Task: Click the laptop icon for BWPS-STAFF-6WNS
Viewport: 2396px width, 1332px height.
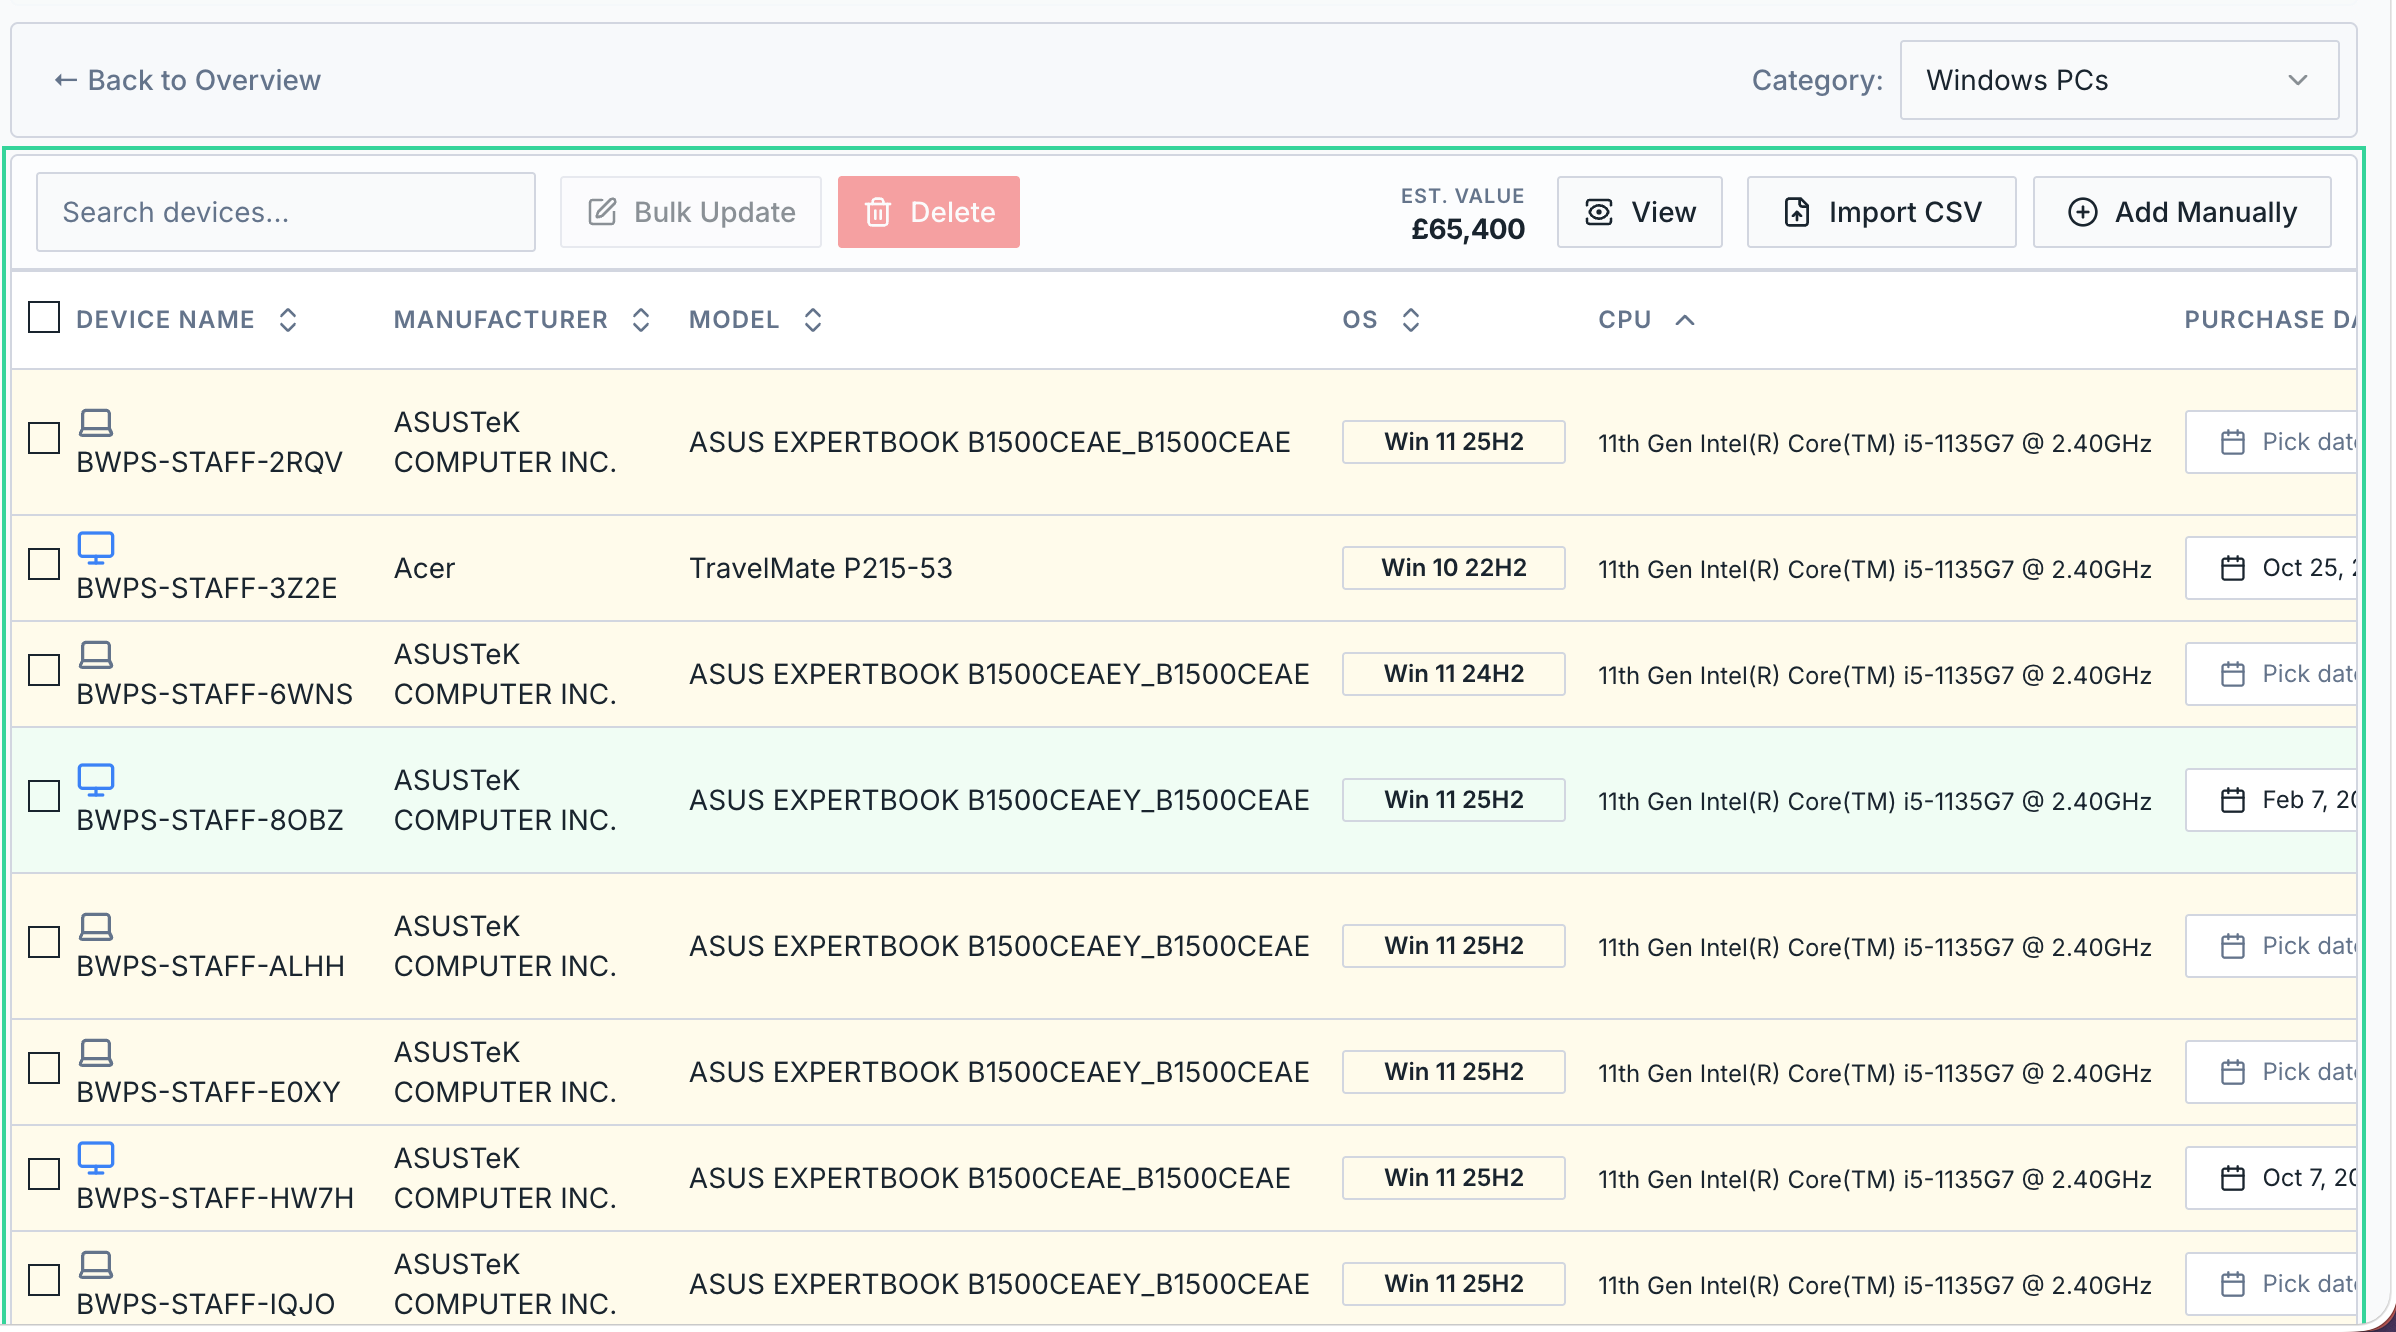Action: pos(96,655)
